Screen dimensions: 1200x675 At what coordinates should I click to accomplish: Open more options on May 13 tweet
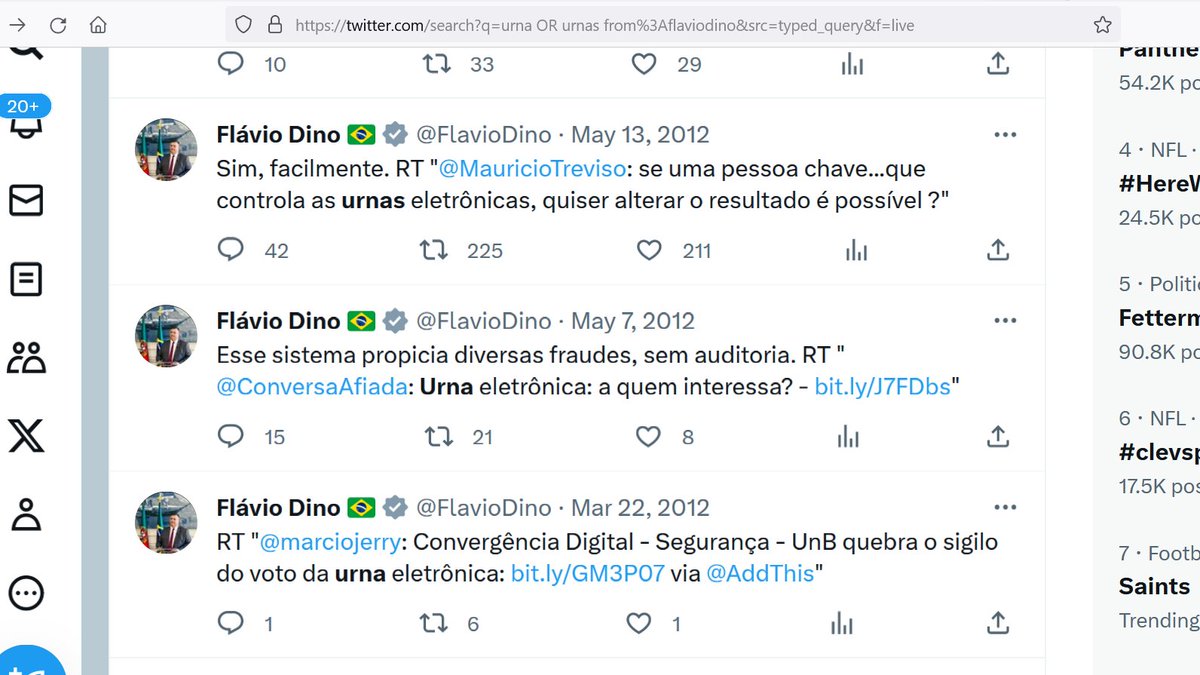(1005, 135)
